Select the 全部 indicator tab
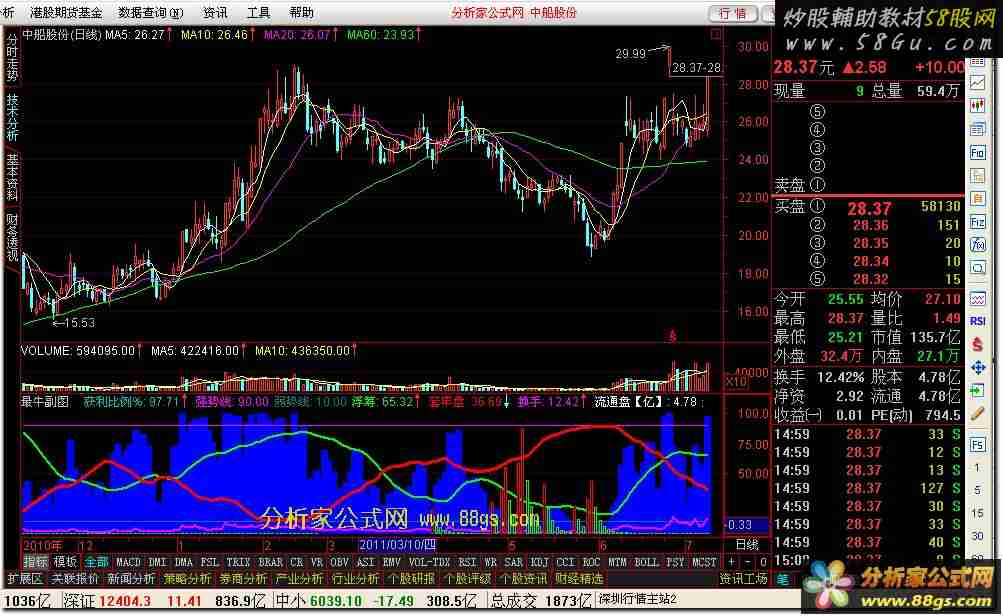Viewport: 1003px width, 616px height. coord(97,562)
